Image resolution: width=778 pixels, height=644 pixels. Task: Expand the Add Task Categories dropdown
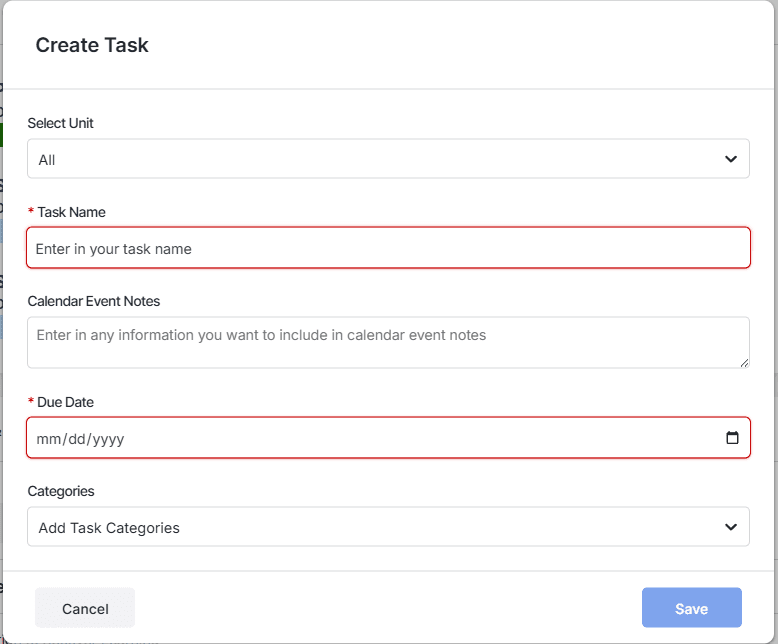click(x=388, y=526)
